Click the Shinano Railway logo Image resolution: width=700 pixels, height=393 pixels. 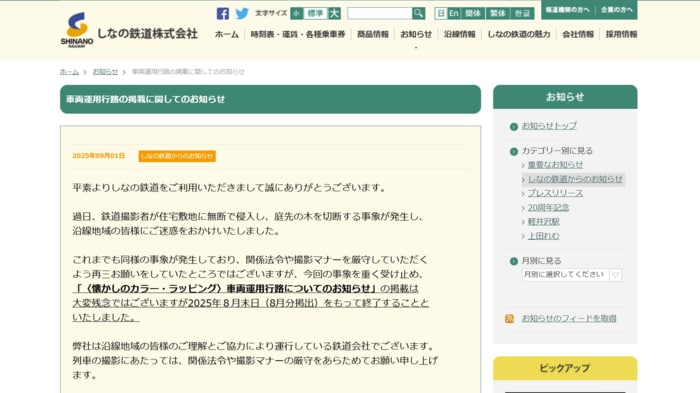[x=77, y=29]
